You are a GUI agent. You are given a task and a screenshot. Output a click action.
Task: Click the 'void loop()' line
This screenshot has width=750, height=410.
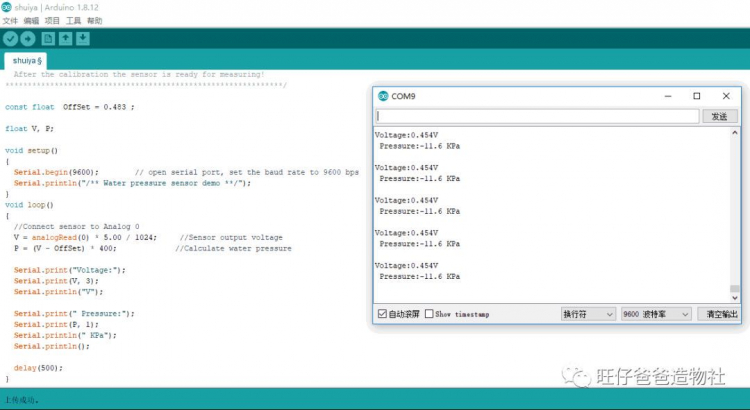coord(29,205)
